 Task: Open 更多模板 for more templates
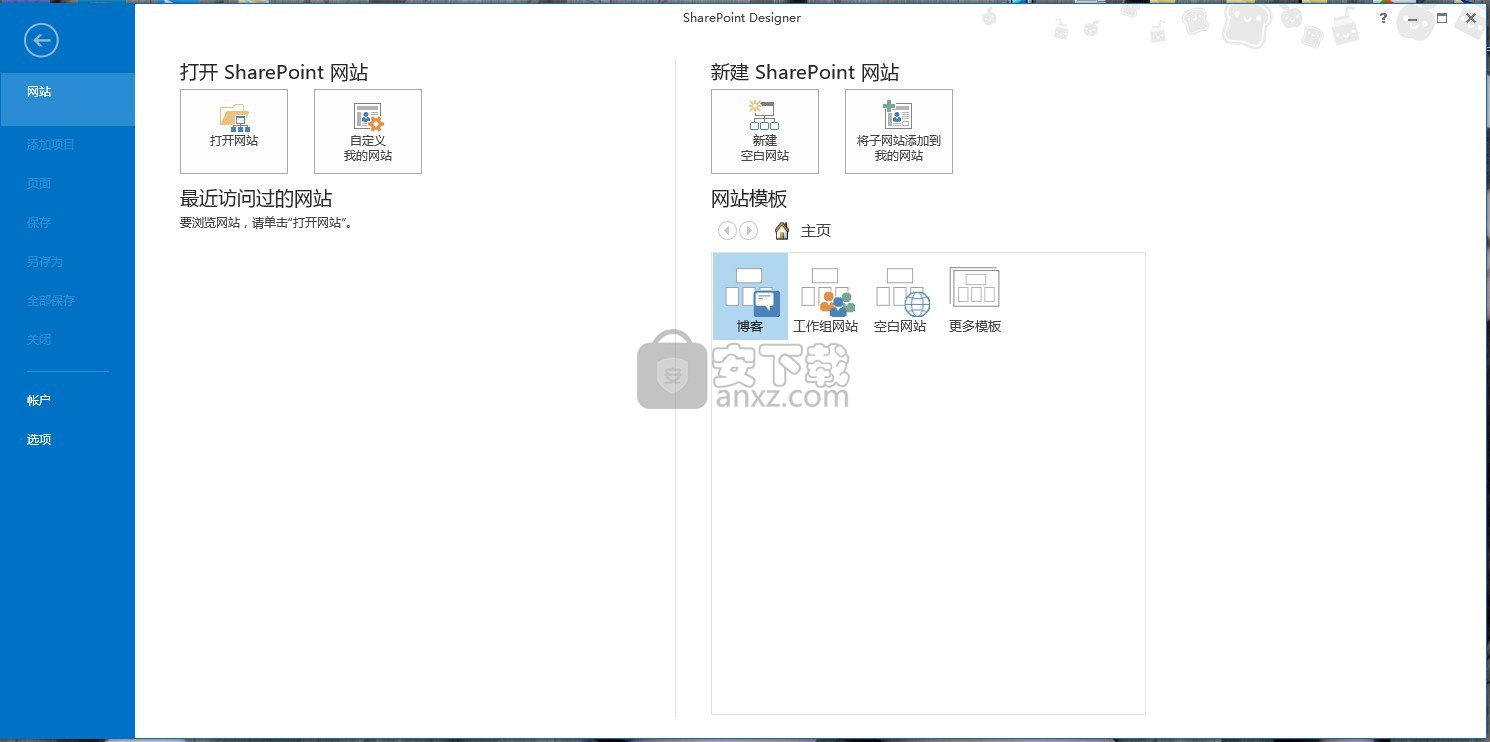(x=975, y=297)
